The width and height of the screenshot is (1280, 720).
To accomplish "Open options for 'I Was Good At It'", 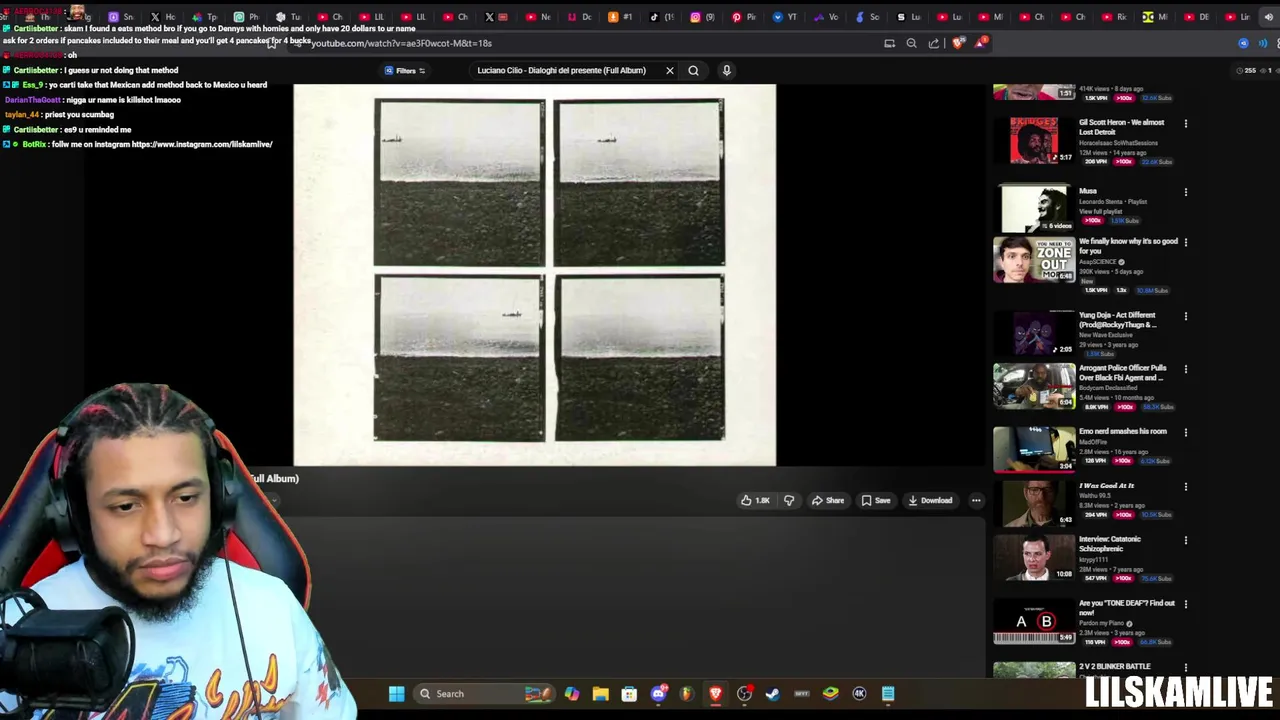I will pos(1186,487).
